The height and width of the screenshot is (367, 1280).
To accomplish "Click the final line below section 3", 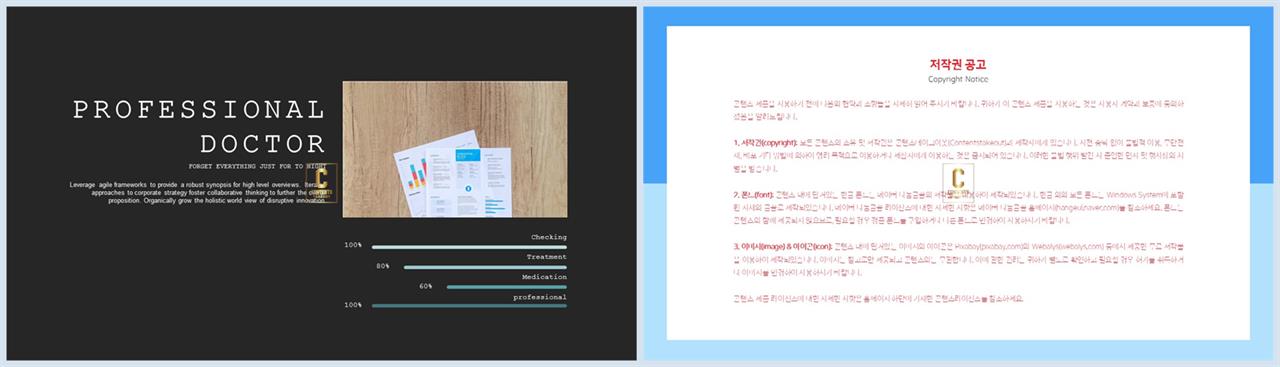I will coord(878,298).
